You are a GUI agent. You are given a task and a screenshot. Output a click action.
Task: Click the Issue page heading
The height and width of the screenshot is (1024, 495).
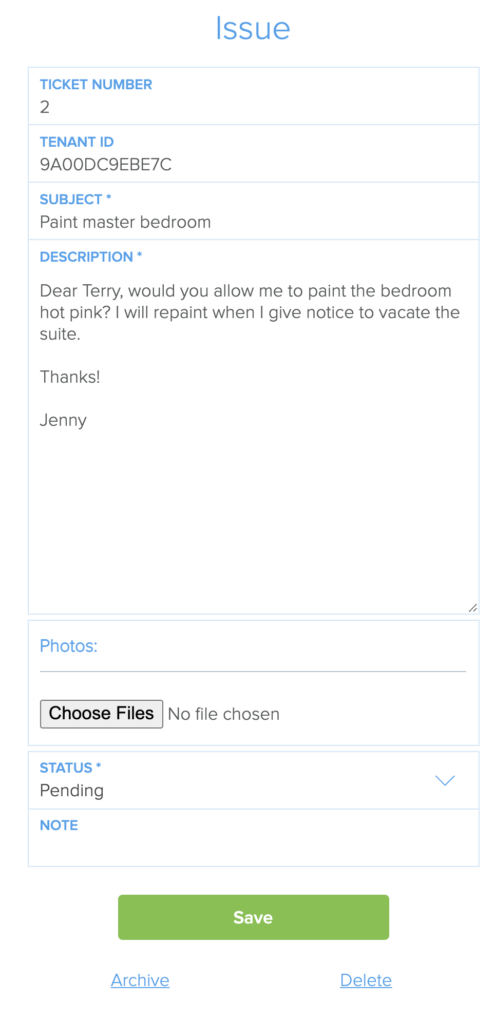coord(253,28)
